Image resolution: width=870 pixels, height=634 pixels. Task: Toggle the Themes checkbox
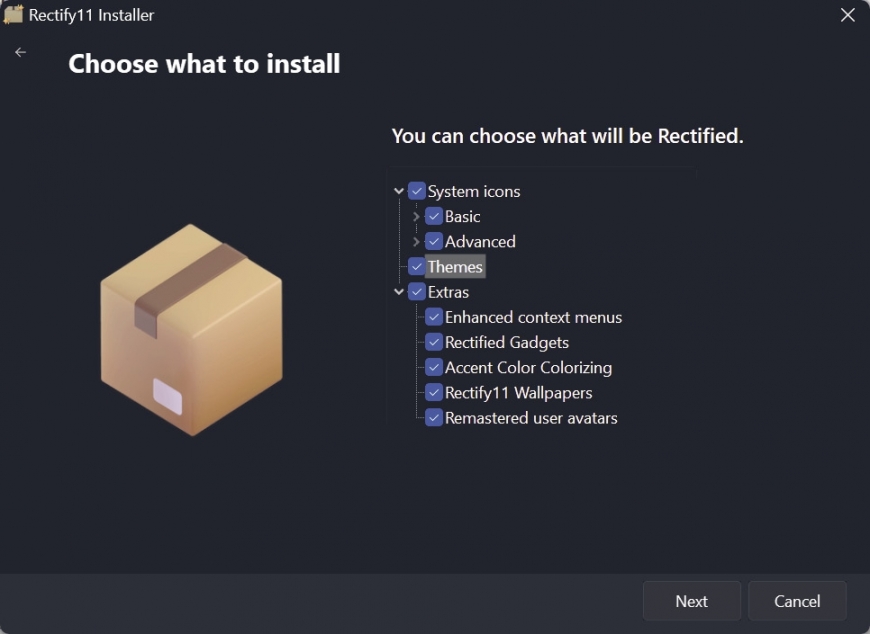tap(417, 267)
